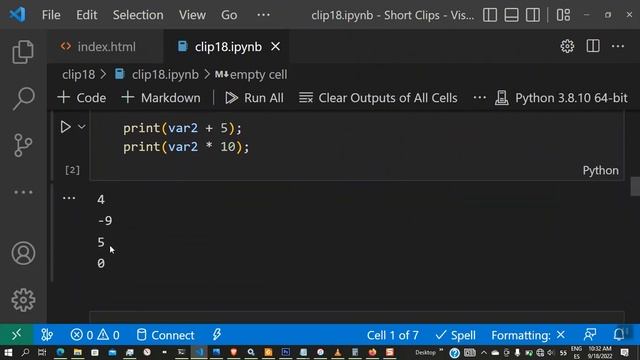Screen dimensions: 640x360
Task: Click the database Connect status item
Action: [x=165, y=336]
